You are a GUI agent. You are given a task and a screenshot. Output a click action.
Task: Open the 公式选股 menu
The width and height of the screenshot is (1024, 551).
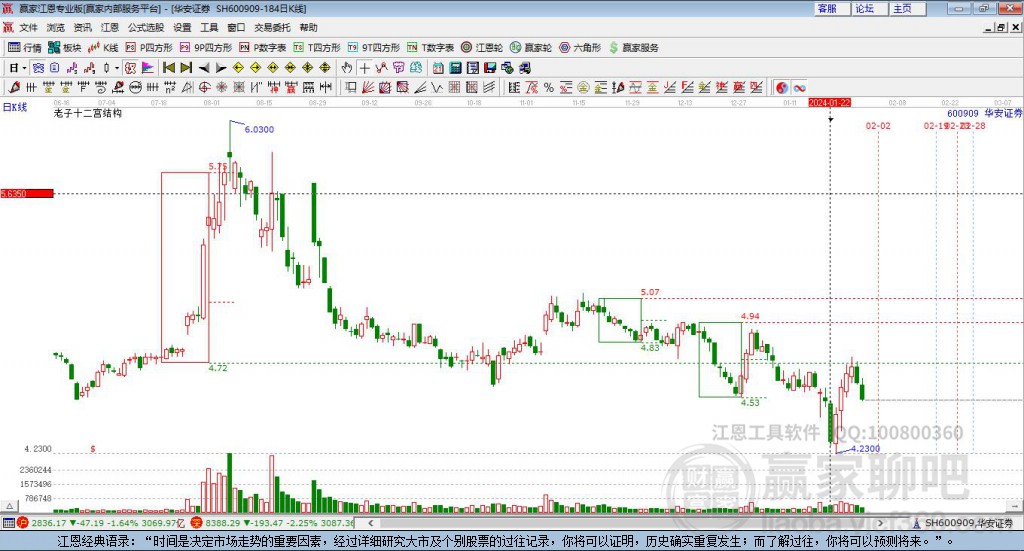(x=146, y=27)
